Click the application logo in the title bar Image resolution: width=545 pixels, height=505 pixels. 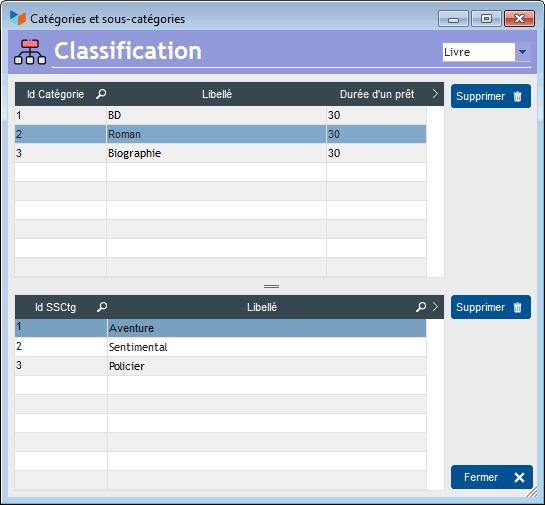(18, 18)
